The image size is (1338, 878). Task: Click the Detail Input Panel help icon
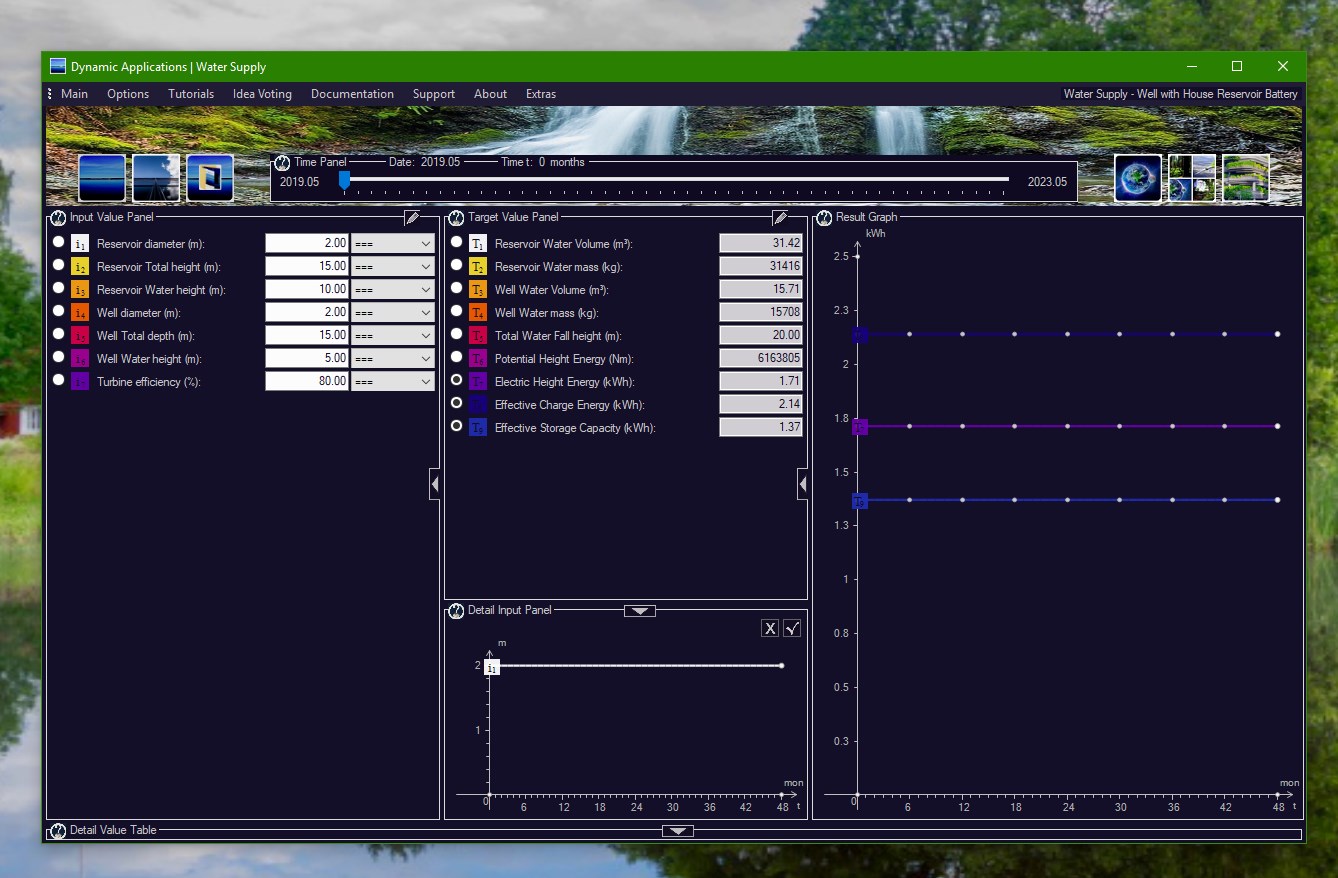click(x=456, y=610)
